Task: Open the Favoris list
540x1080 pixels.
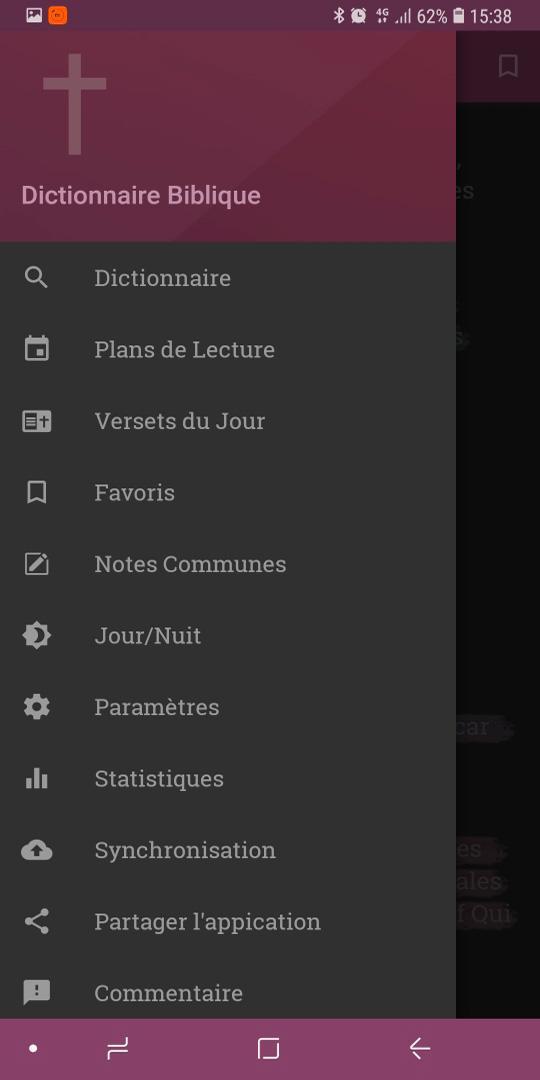Action: 228,492
